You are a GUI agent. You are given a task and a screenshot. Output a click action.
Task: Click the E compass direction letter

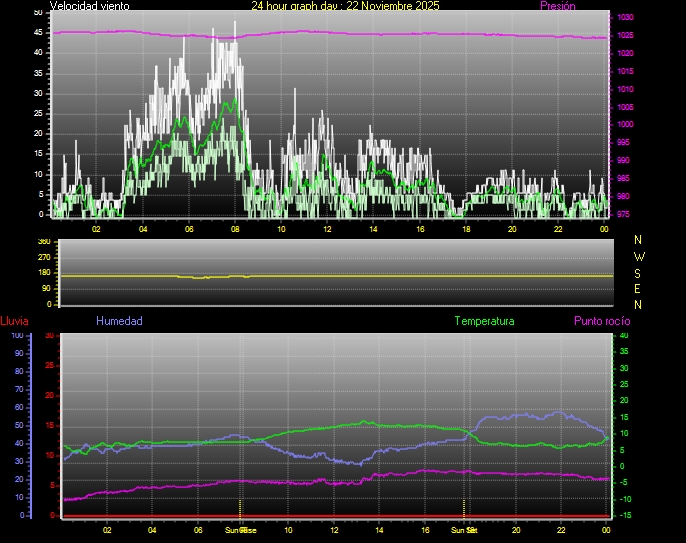tap(639, 288)
